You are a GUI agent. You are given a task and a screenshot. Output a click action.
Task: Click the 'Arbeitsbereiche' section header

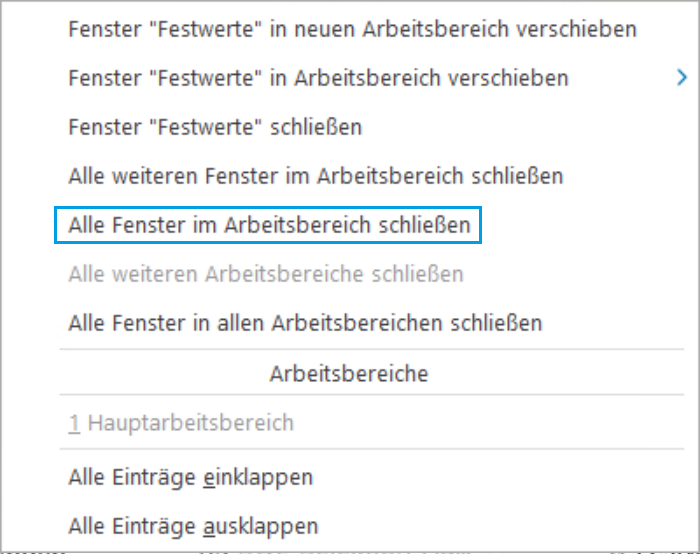pos(349,374)
